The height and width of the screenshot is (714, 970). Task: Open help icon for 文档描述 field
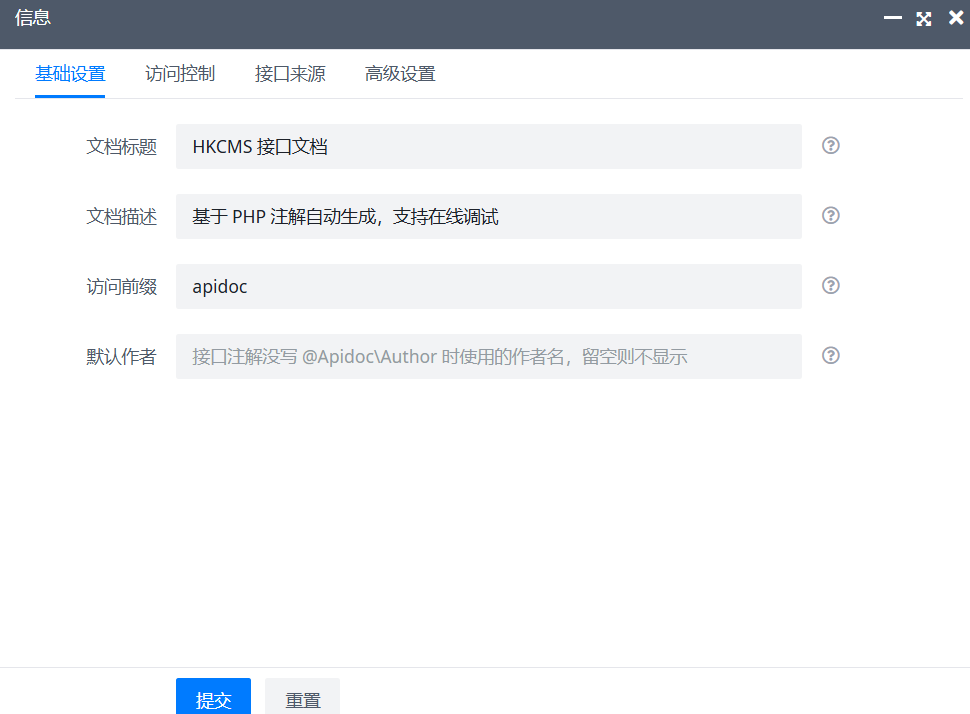830,215
